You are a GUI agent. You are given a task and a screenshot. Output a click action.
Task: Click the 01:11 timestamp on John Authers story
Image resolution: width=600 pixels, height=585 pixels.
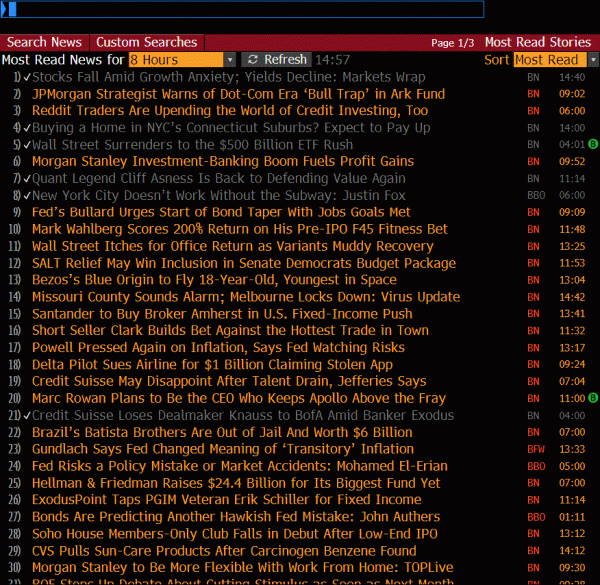tap(572, 517)
